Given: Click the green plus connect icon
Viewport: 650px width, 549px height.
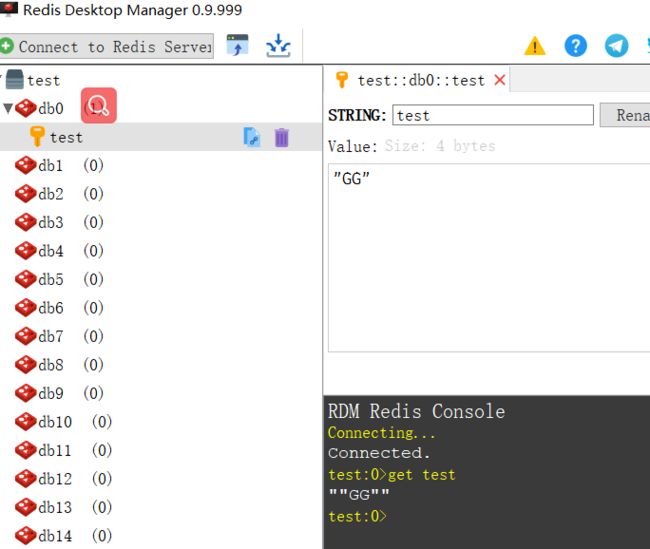Looking at the screenshot, I should tap(7, 46).
